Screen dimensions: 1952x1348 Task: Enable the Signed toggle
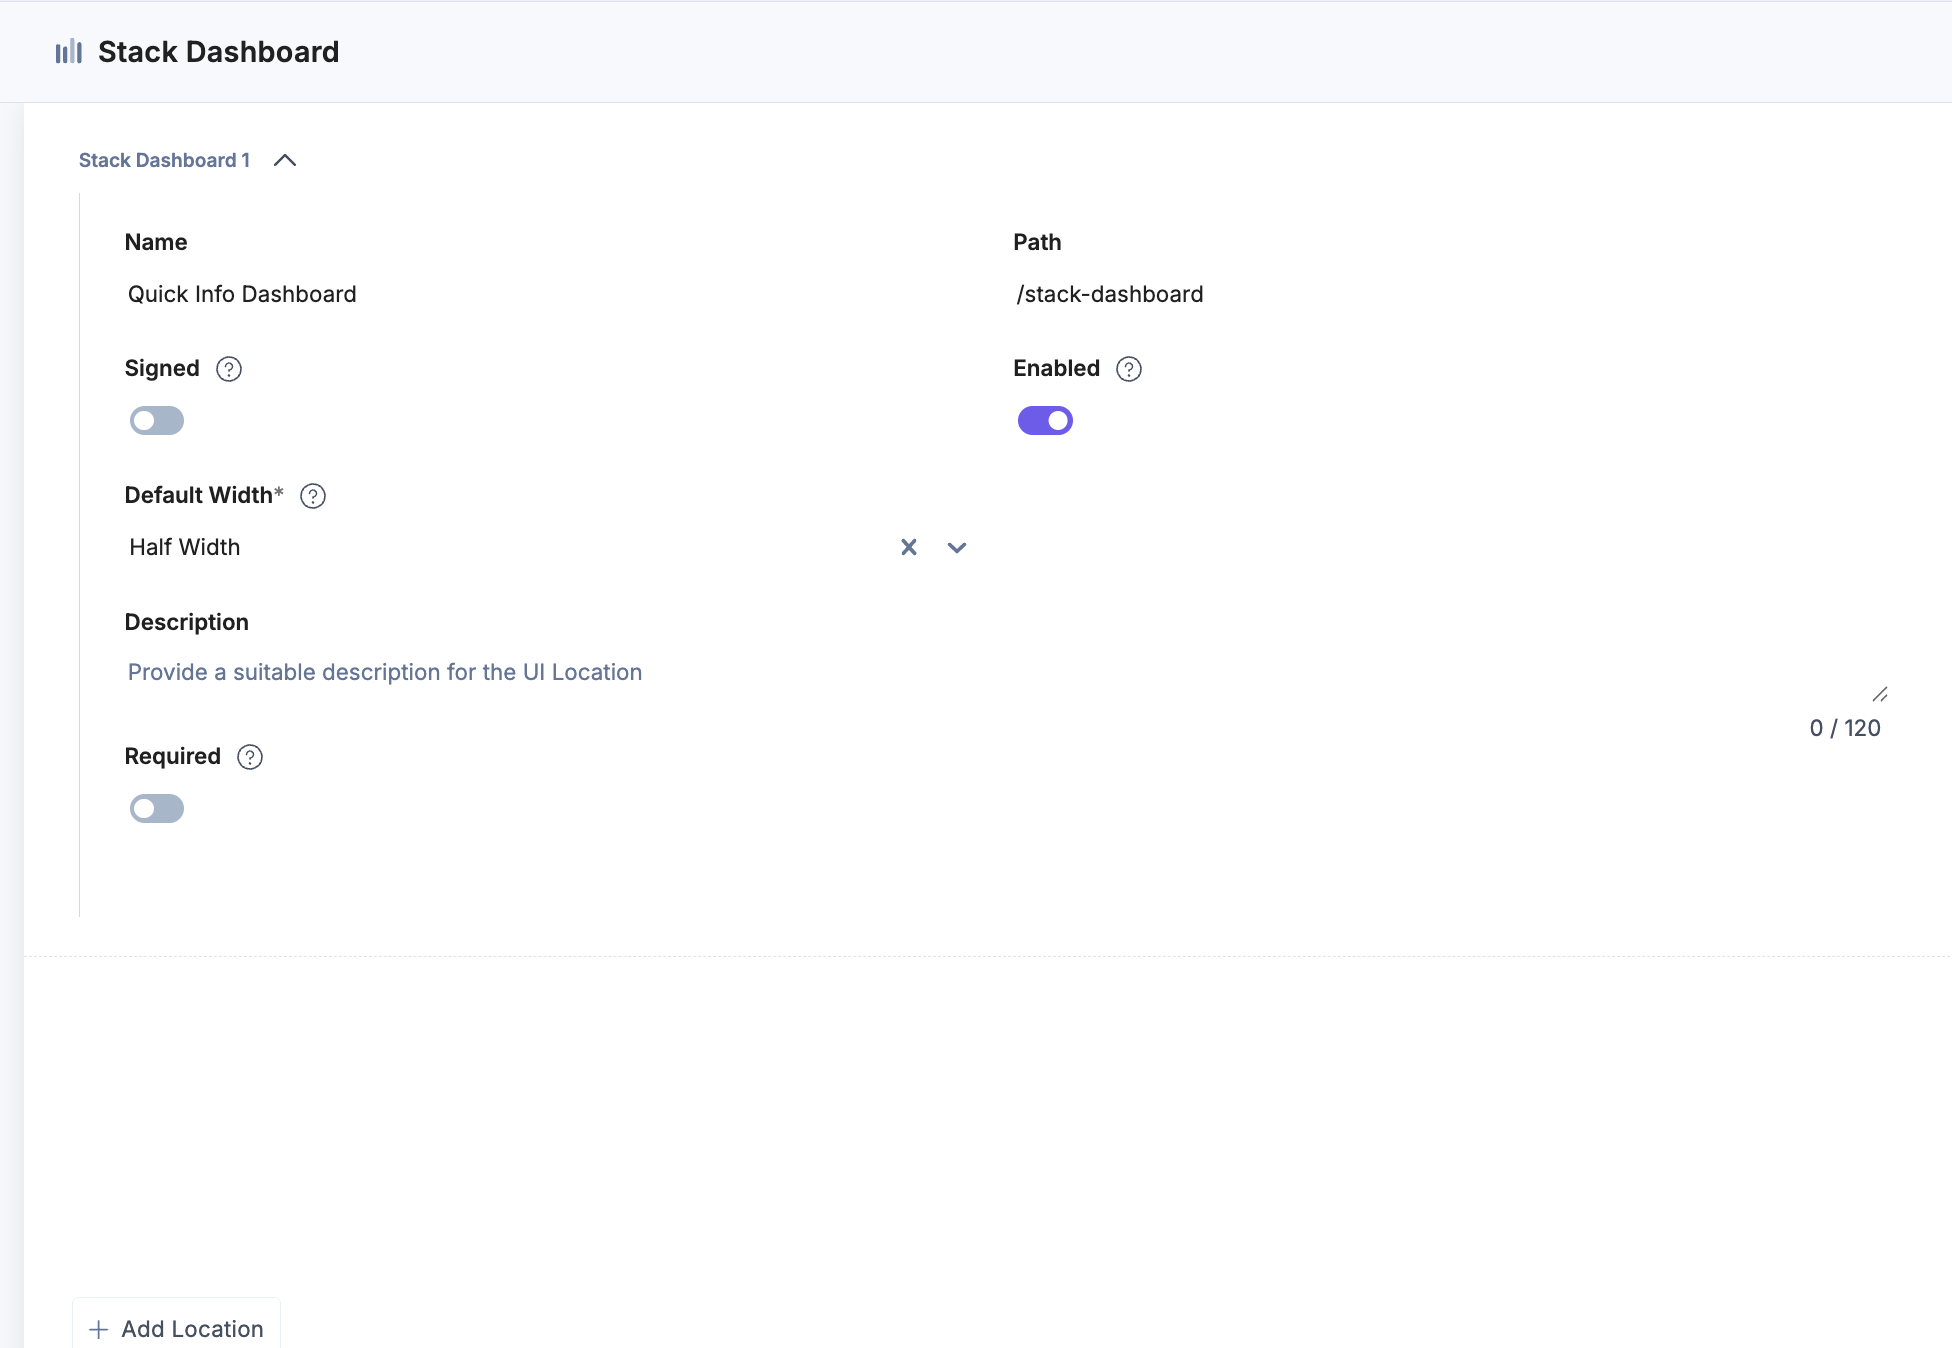156,420
